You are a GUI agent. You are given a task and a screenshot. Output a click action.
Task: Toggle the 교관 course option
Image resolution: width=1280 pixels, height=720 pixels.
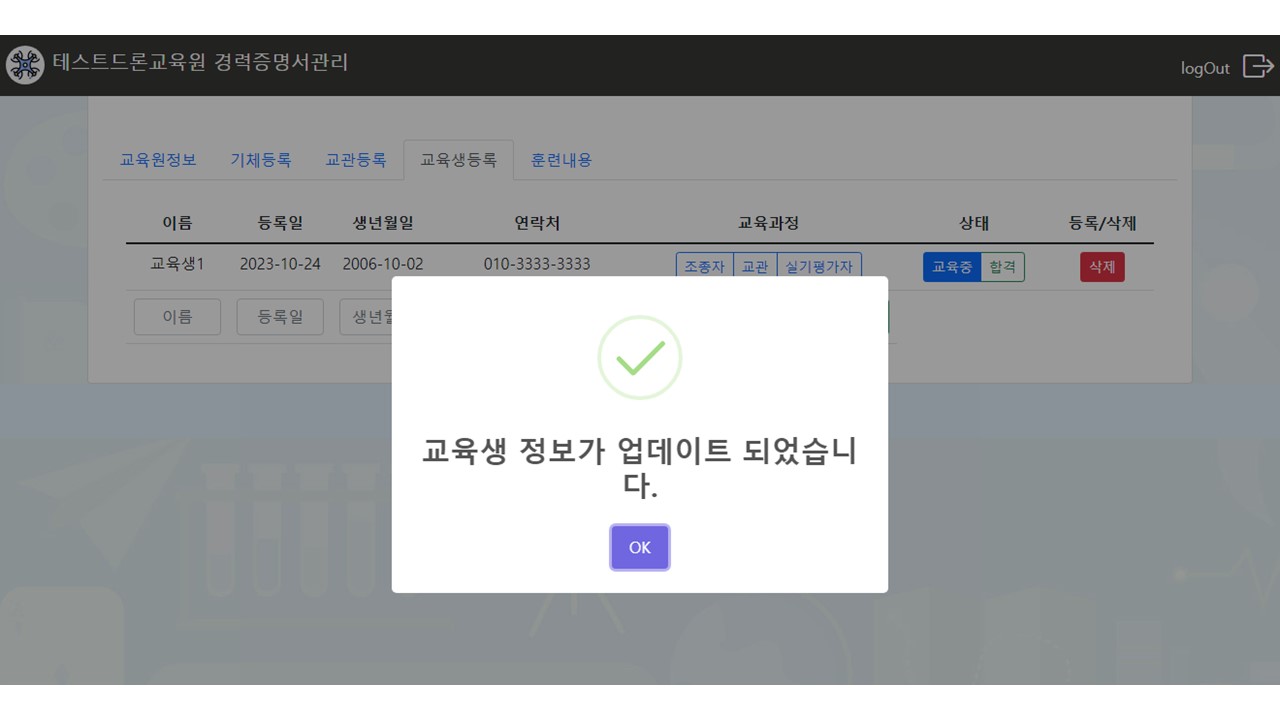tap(755, 267)
